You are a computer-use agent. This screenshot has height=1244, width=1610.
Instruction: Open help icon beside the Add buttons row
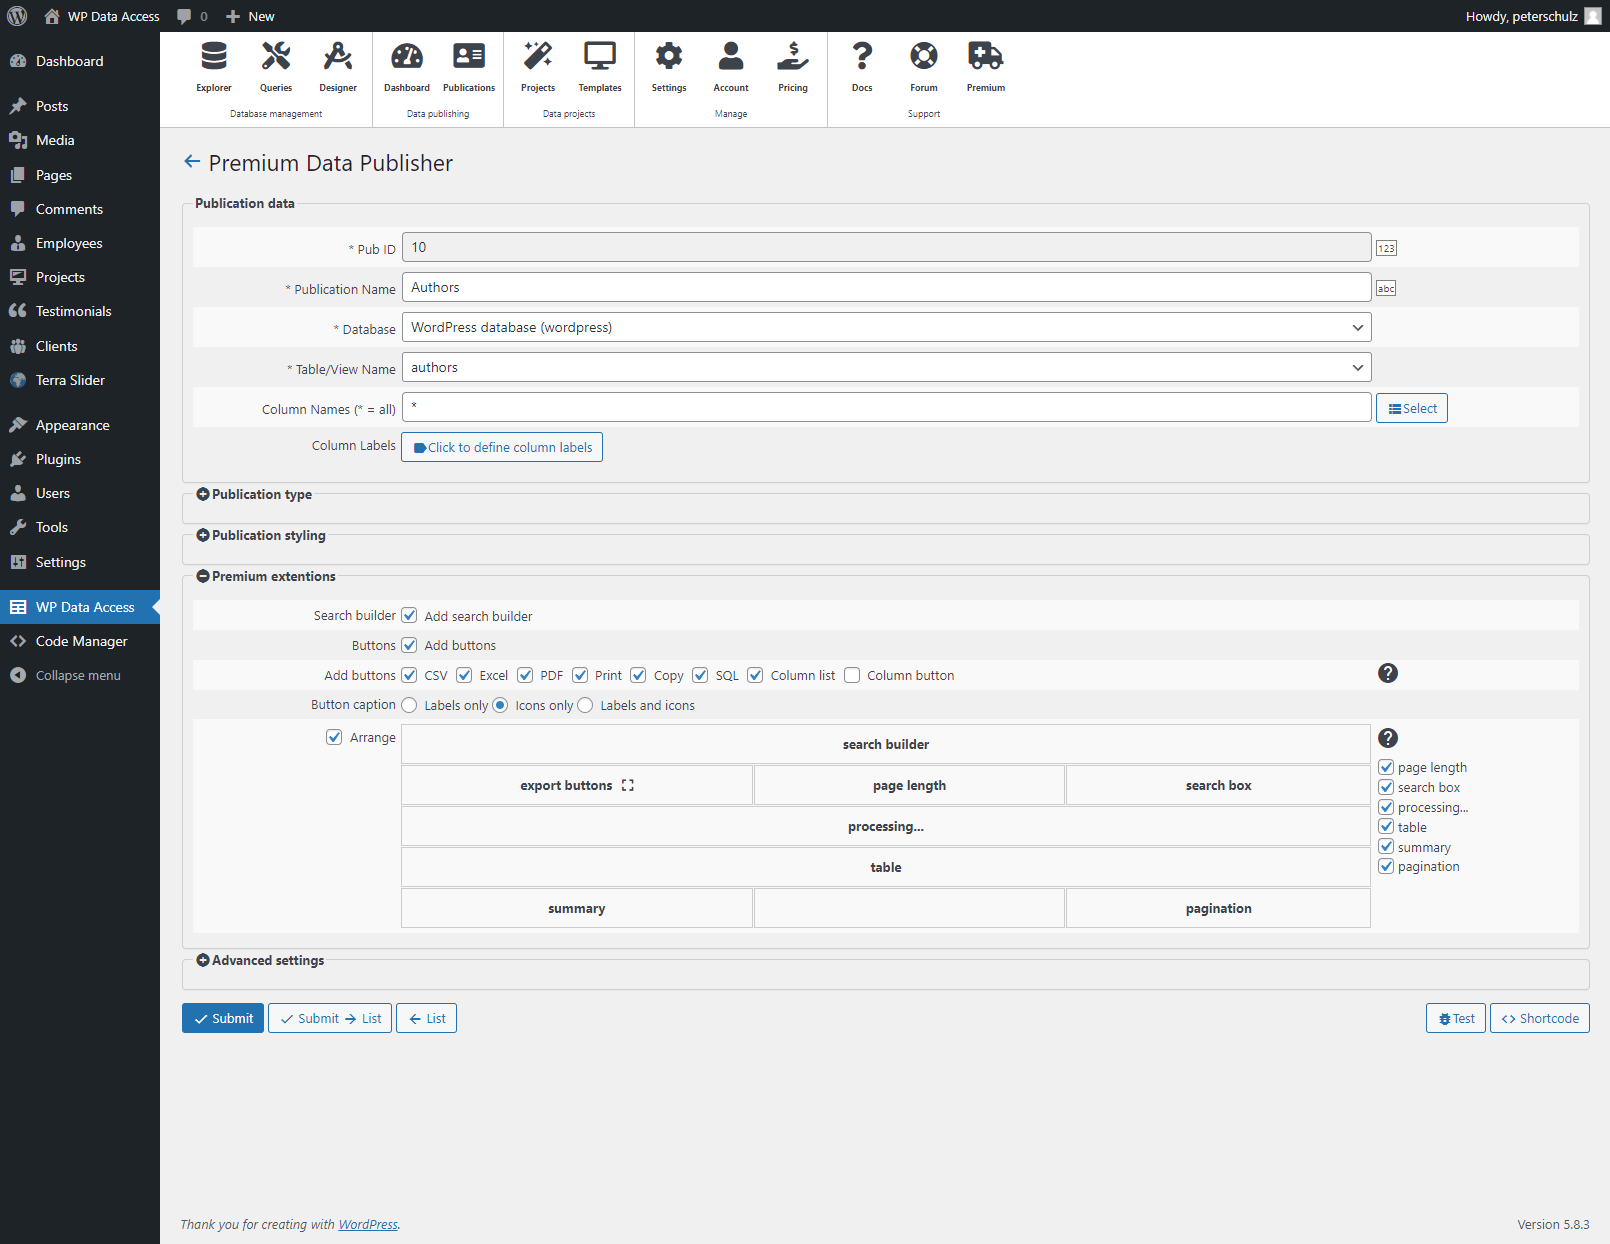tap(1388, 673)
